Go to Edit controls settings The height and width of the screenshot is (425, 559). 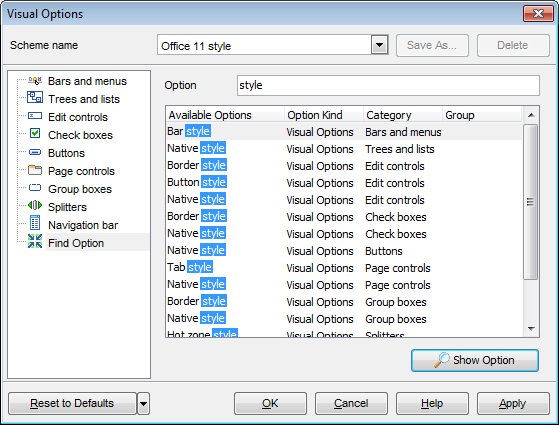[x=78, y=117]
